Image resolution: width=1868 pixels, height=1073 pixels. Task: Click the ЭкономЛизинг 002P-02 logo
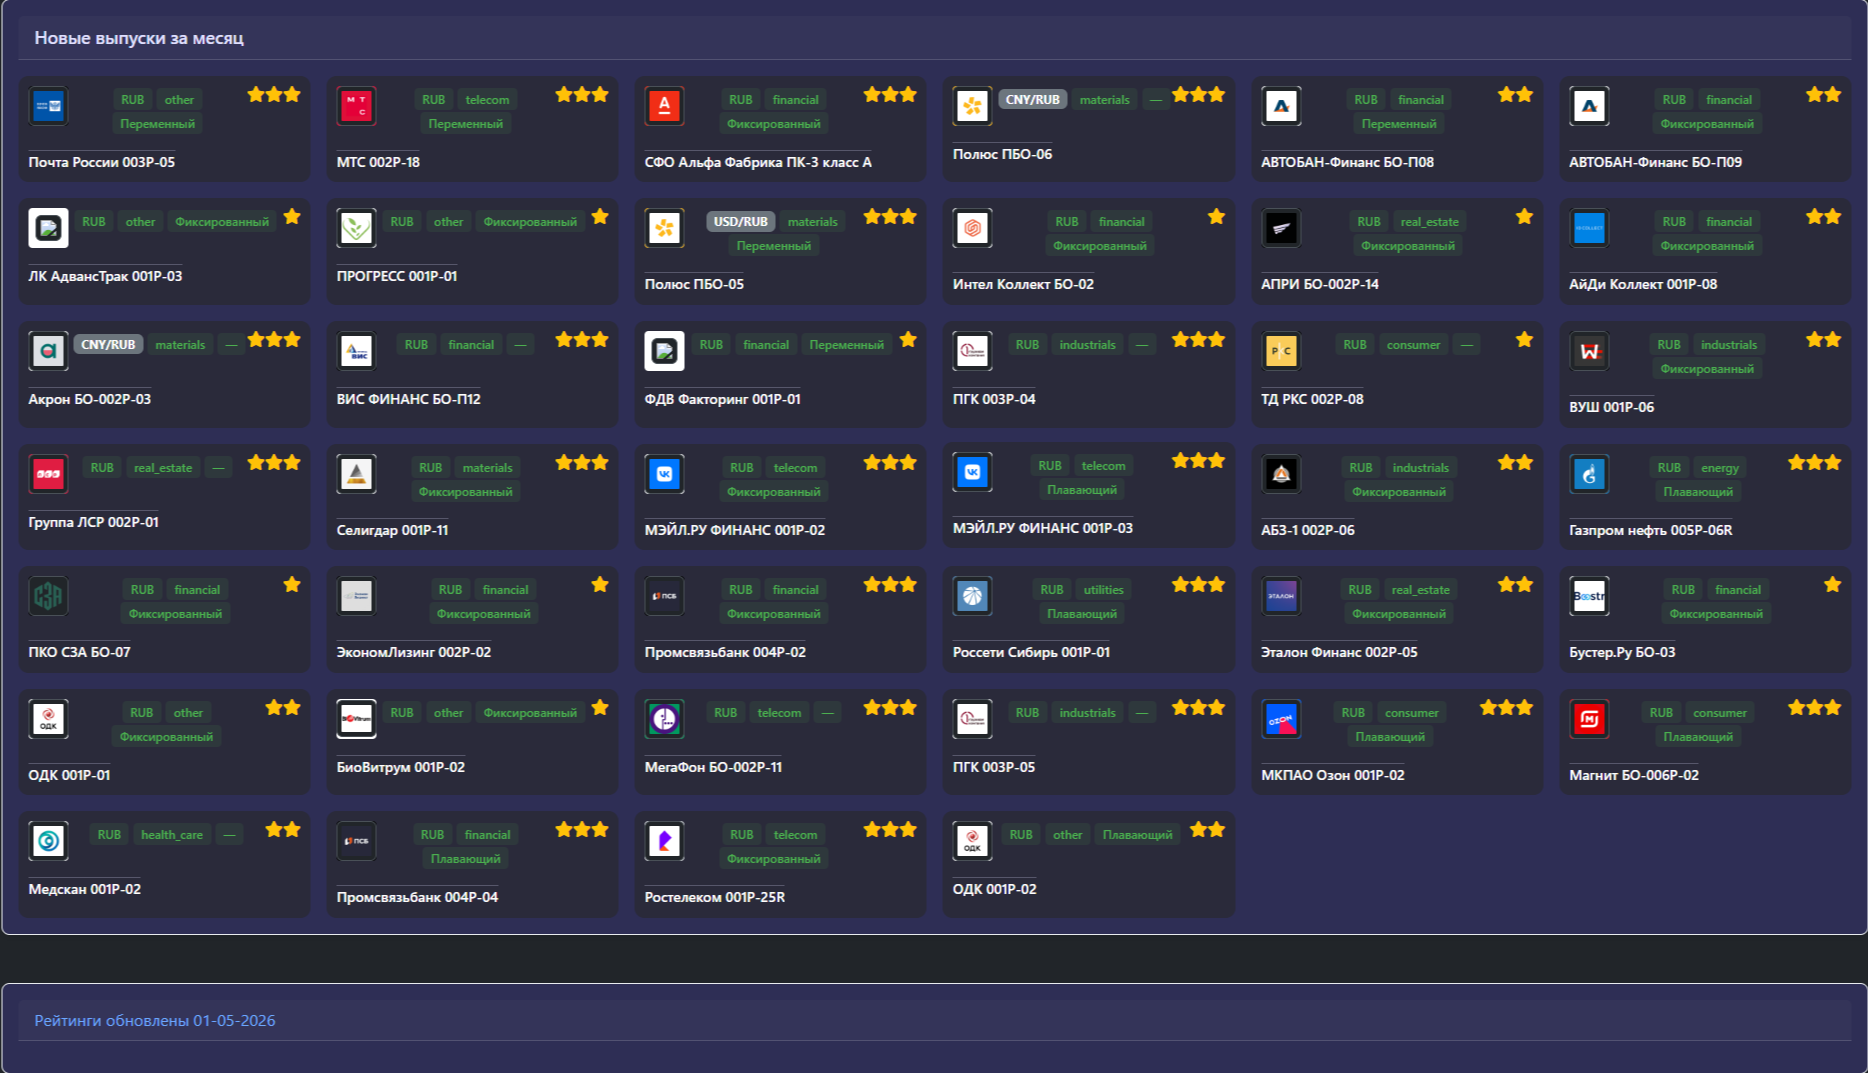point(356,596)
